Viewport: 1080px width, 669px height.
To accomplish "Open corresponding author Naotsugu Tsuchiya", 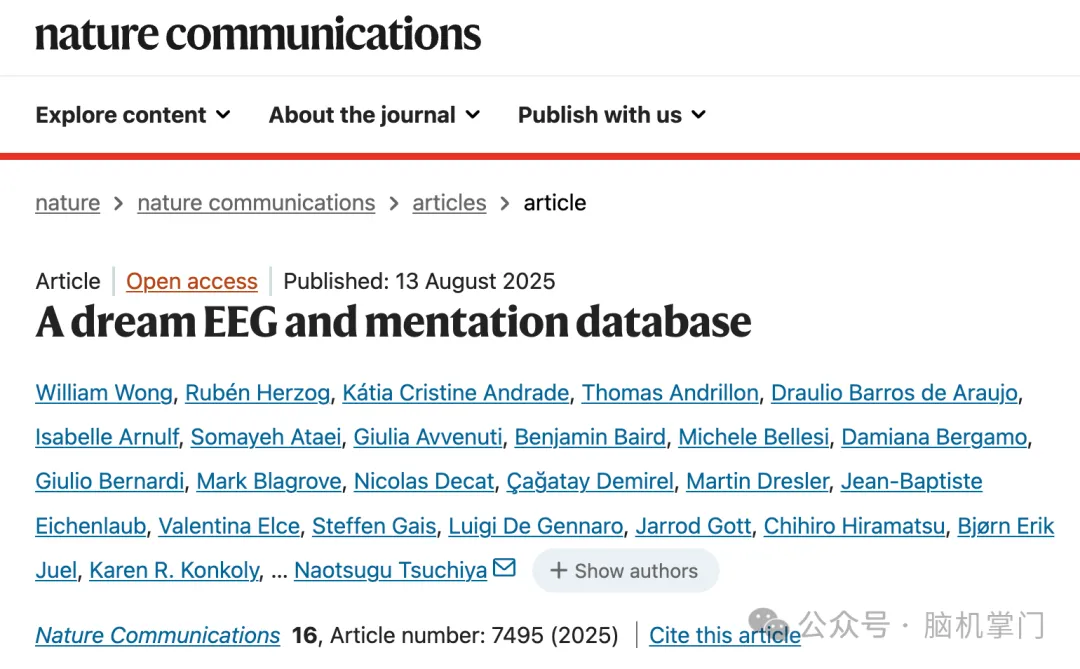I will coord(390,571).
